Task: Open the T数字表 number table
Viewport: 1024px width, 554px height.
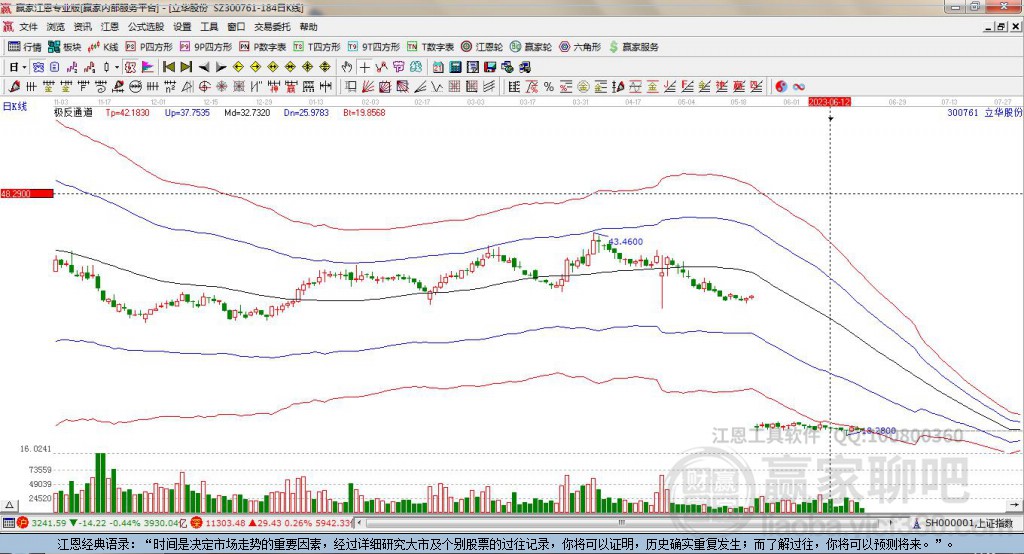Action: 432,47
